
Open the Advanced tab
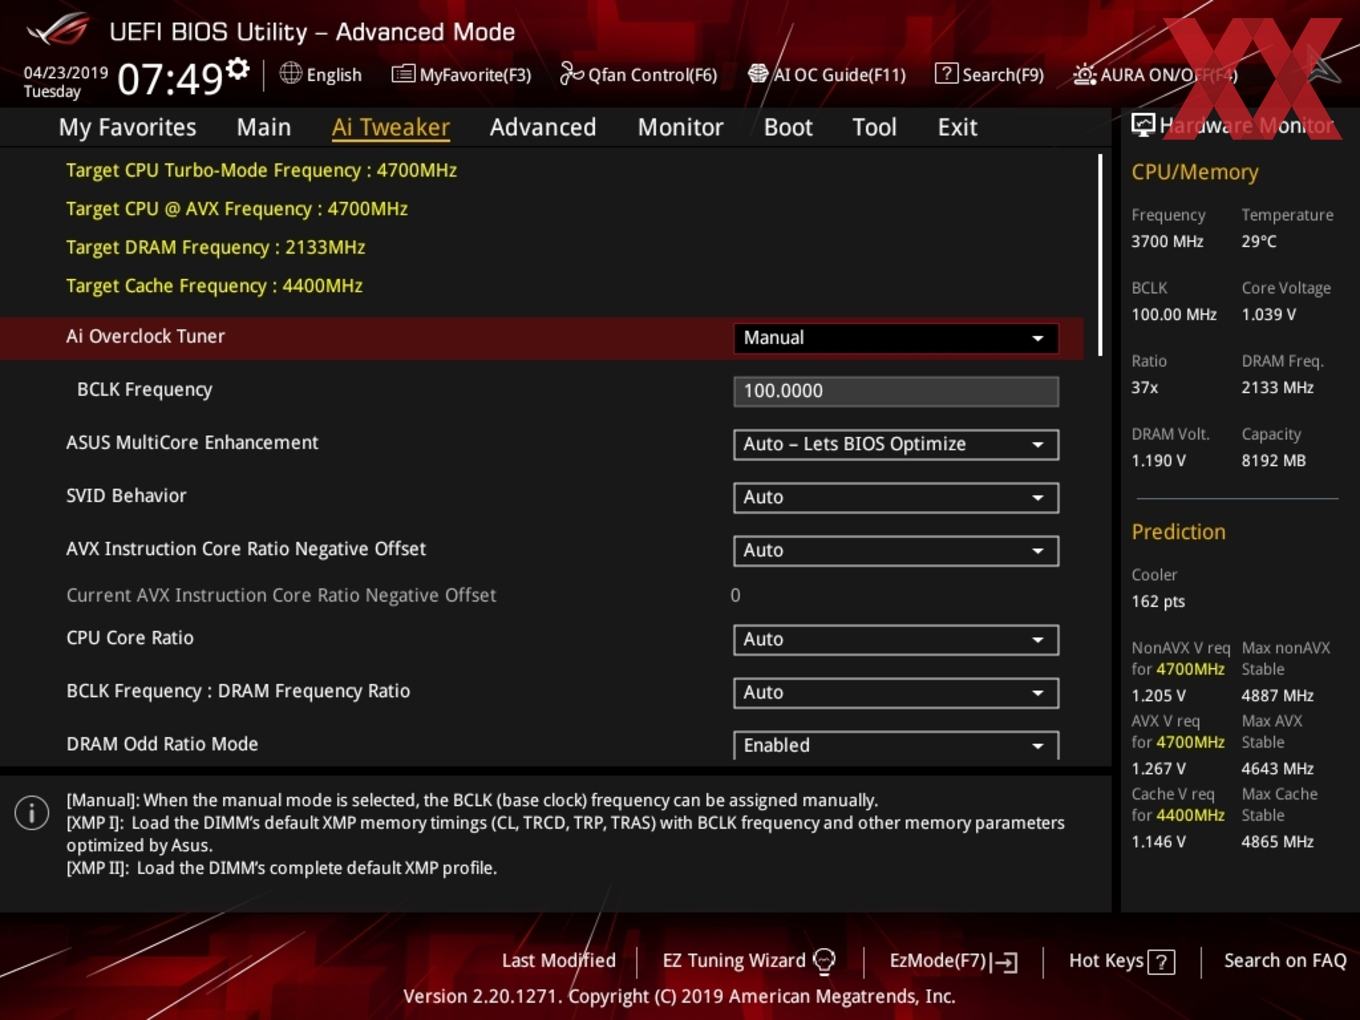(543, 127)
